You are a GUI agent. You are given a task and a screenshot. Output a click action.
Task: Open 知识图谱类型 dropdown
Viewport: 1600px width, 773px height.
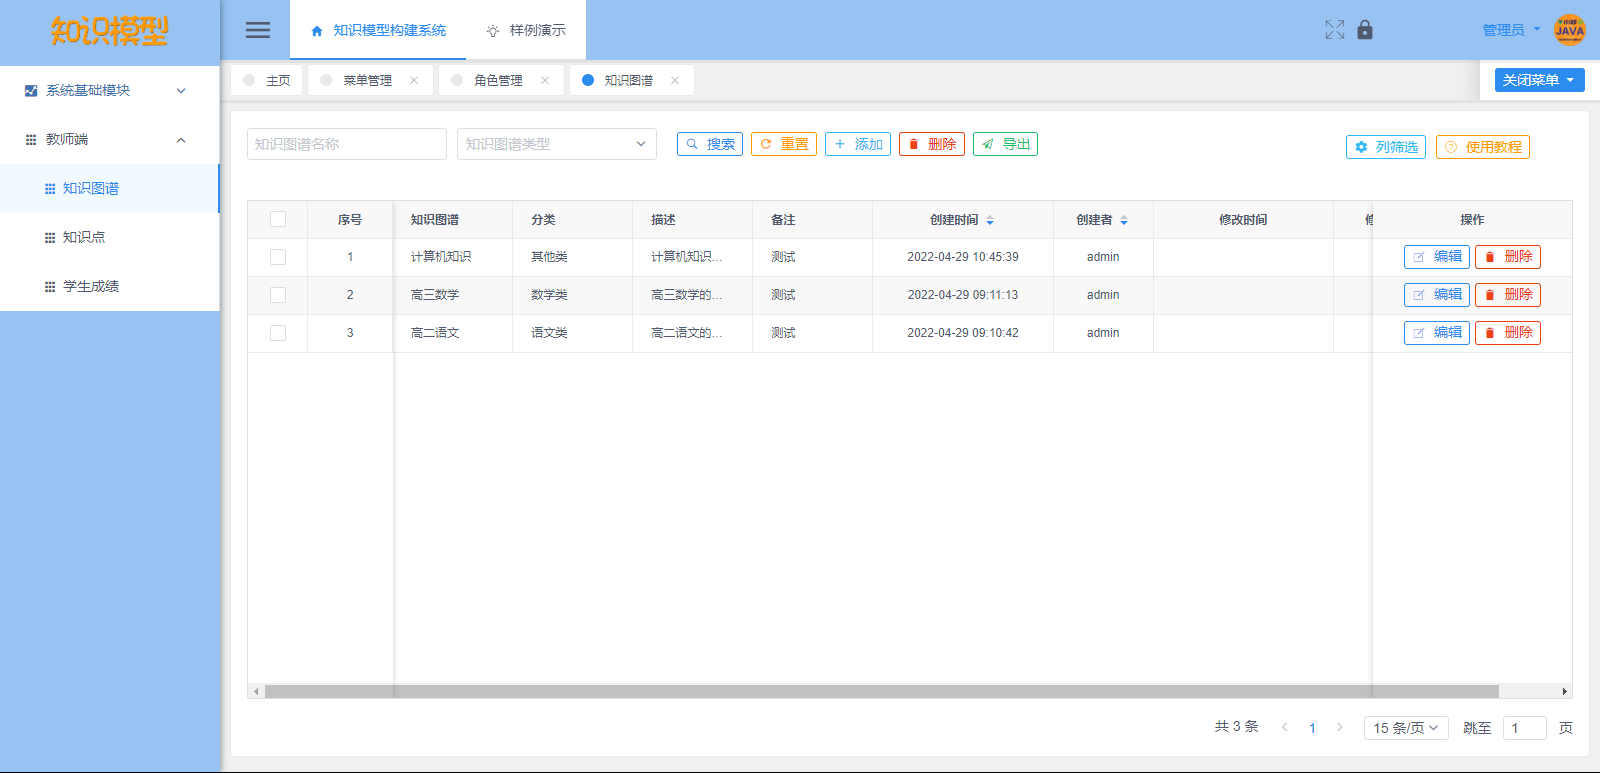tap(556, 144)
